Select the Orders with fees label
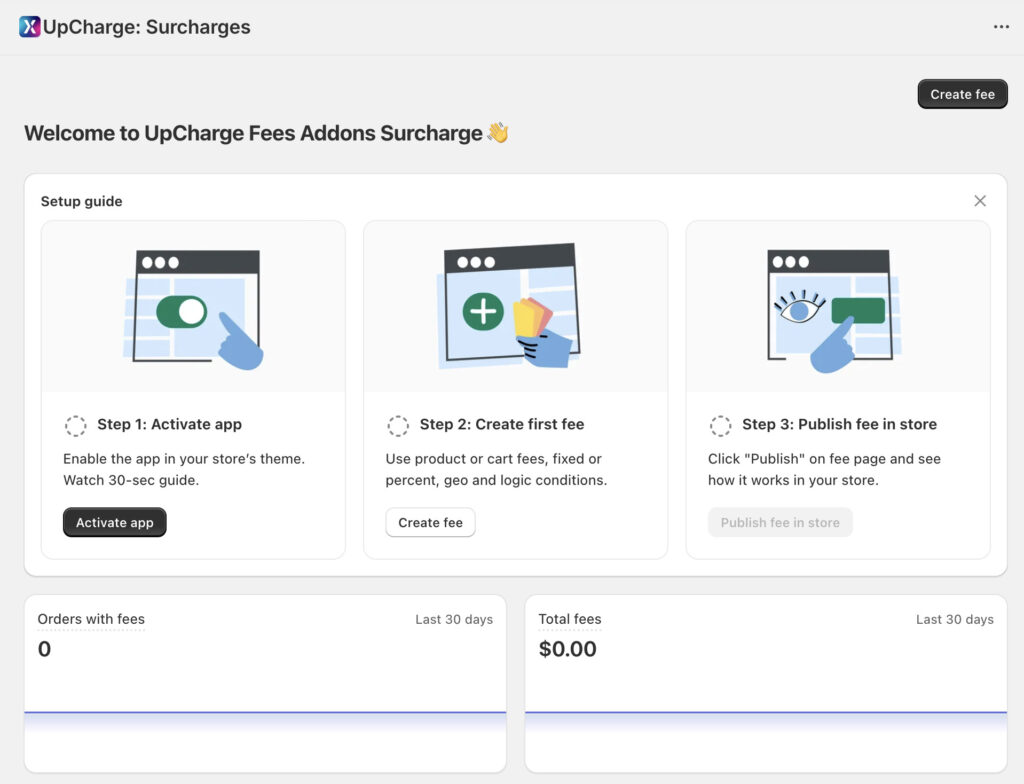 [x=91, y=619]
